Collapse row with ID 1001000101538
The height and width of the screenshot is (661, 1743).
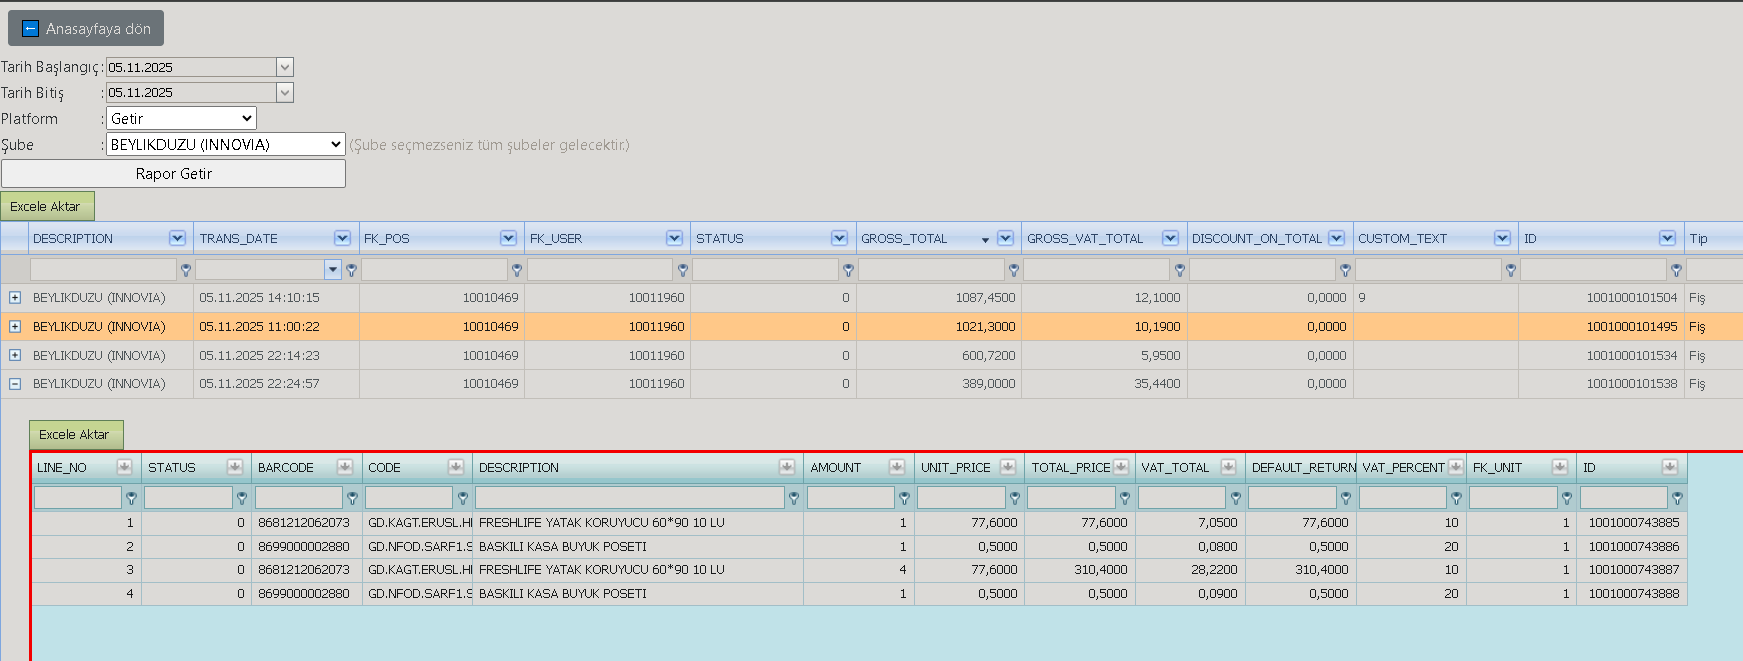click(x=15, y=383)
